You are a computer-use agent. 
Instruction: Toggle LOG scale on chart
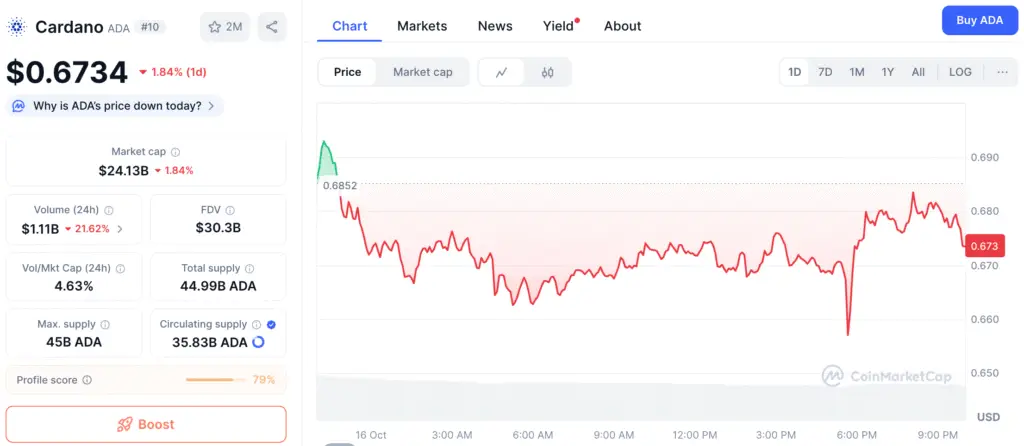(960, 72)
